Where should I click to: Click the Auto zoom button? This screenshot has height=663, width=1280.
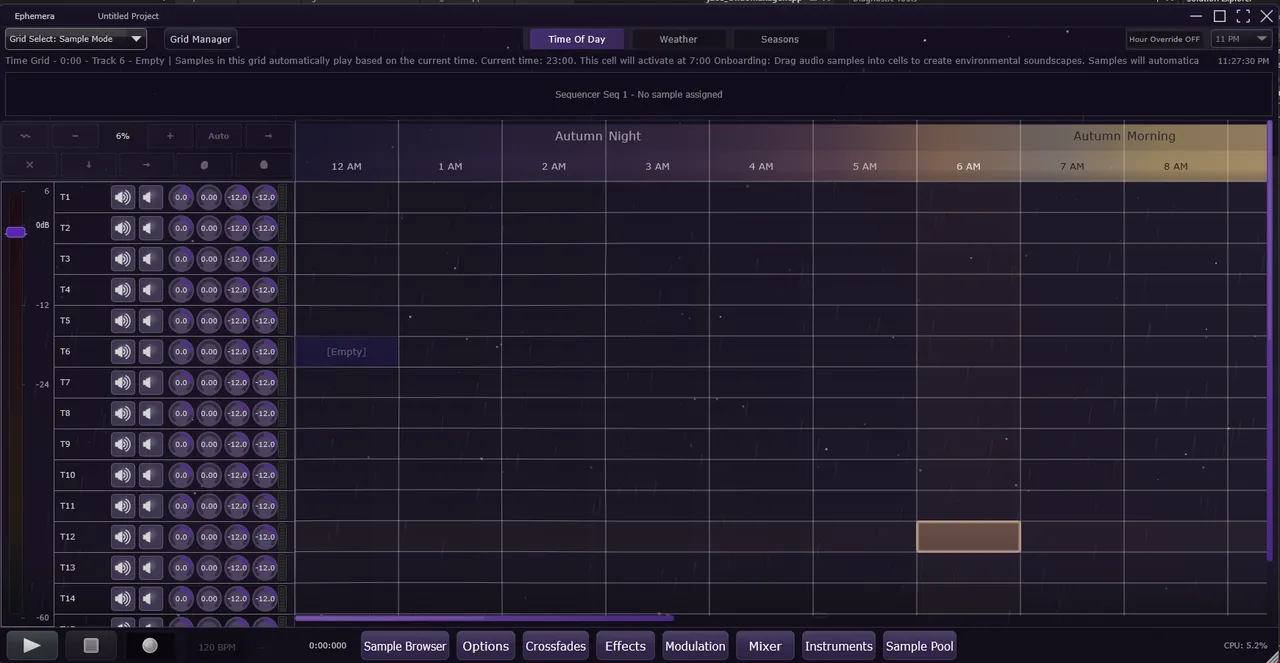click(x=218, y=135)
